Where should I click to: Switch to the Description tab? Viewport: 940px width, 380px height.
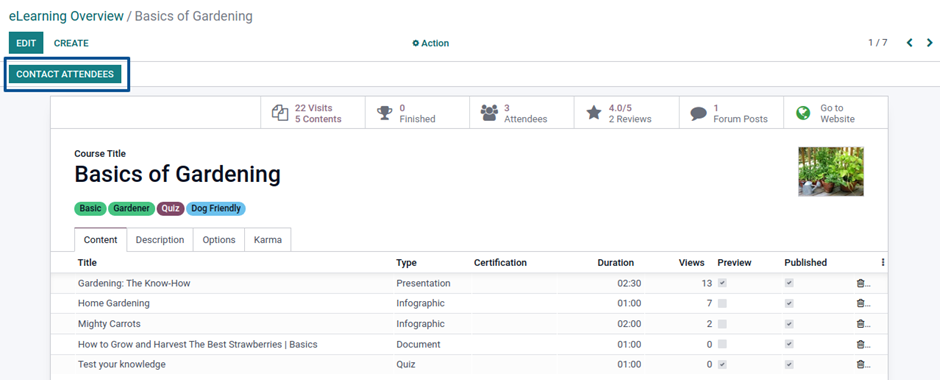pos(159,240)
